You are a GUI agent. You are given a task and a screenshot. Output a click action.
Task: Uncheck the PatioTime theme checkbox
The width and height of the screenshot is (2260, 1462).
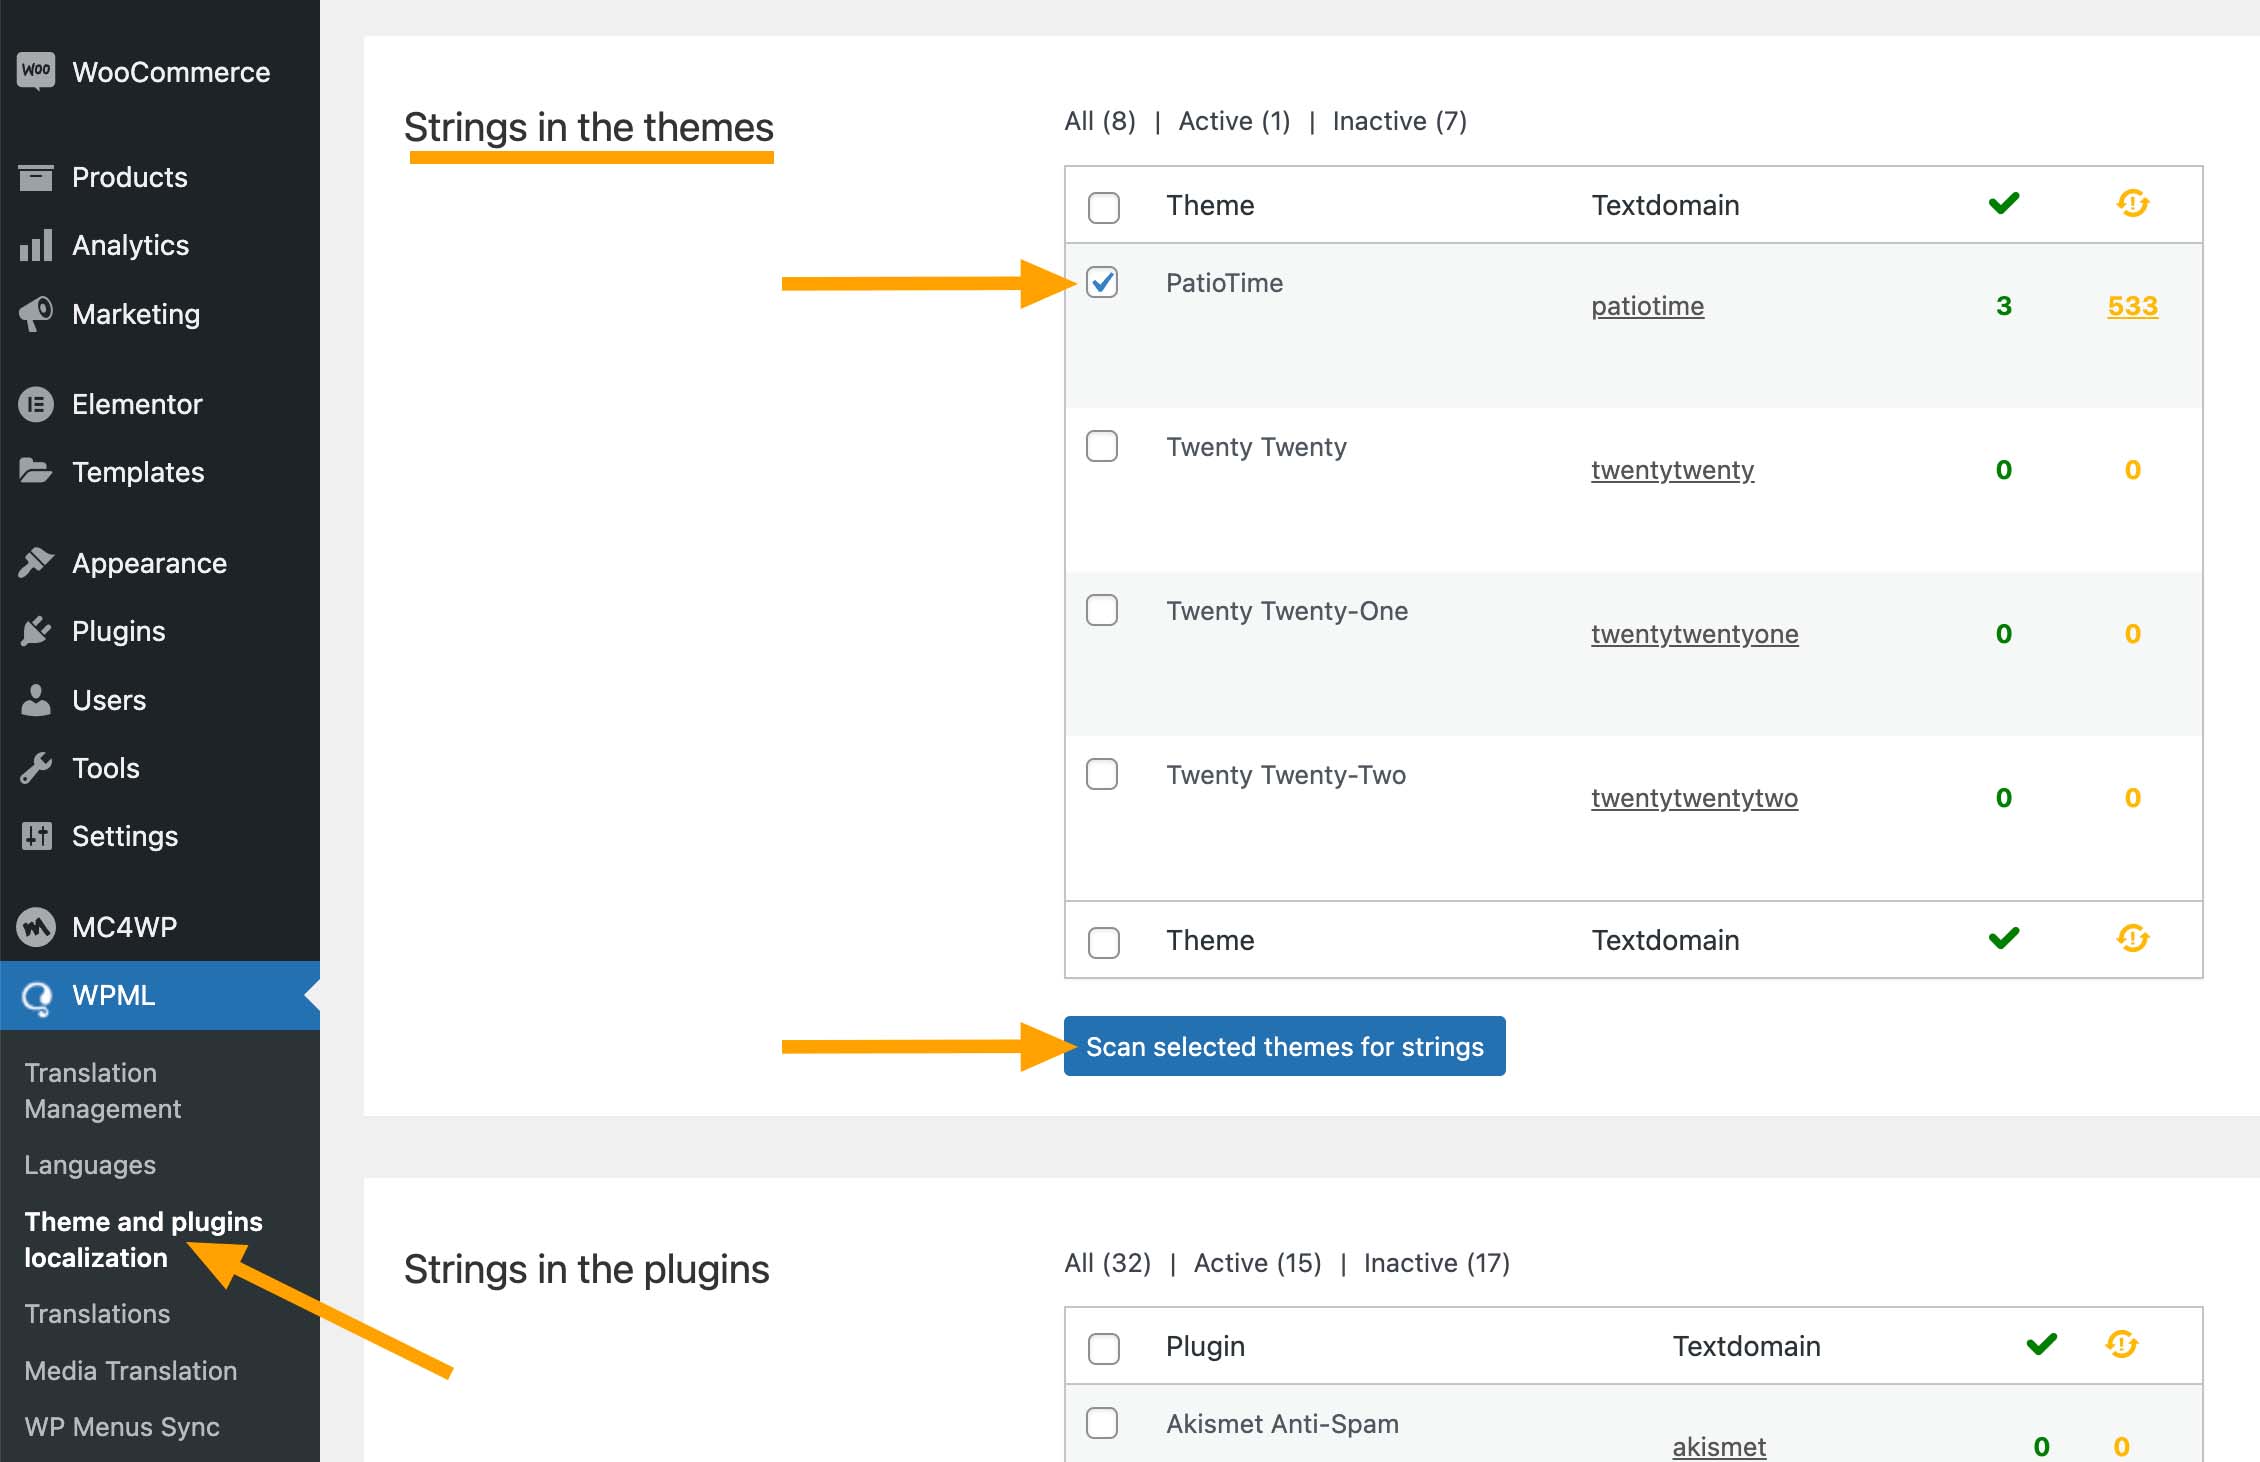(x=1102, y=282)
